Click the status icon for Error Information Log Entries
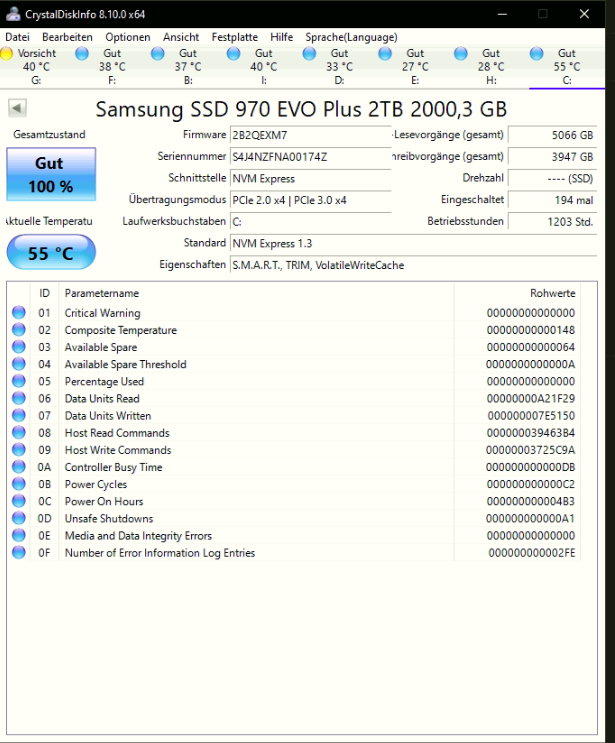Image resolution: width=615 pixels, height=743 pixels. pyautogui.click(x=18, y=553)
